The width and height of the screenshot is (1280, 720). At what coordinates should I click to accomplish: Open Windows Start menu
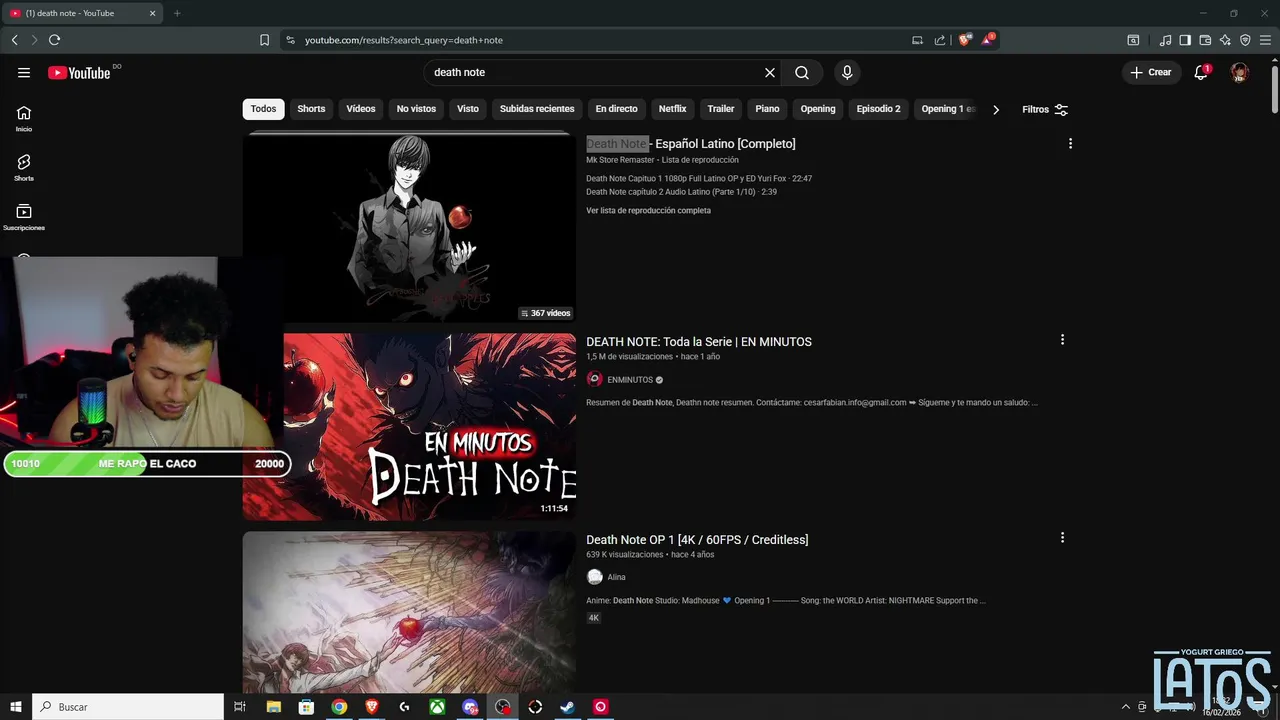pos(16,706)
